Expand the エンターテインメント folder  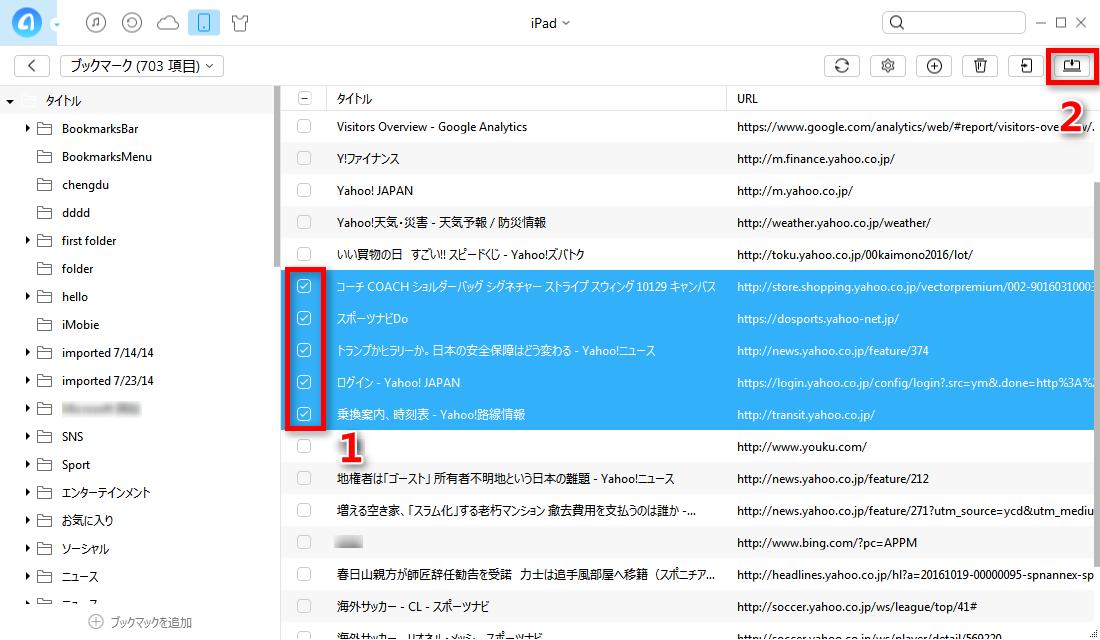point(27,493)
